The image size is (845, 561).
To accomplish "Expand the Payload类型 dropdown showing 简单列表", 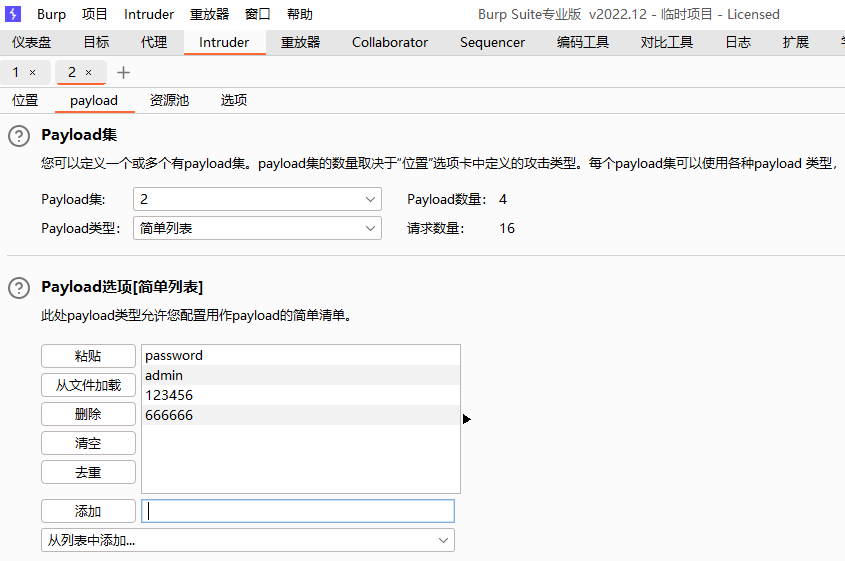I will (257, 228).
